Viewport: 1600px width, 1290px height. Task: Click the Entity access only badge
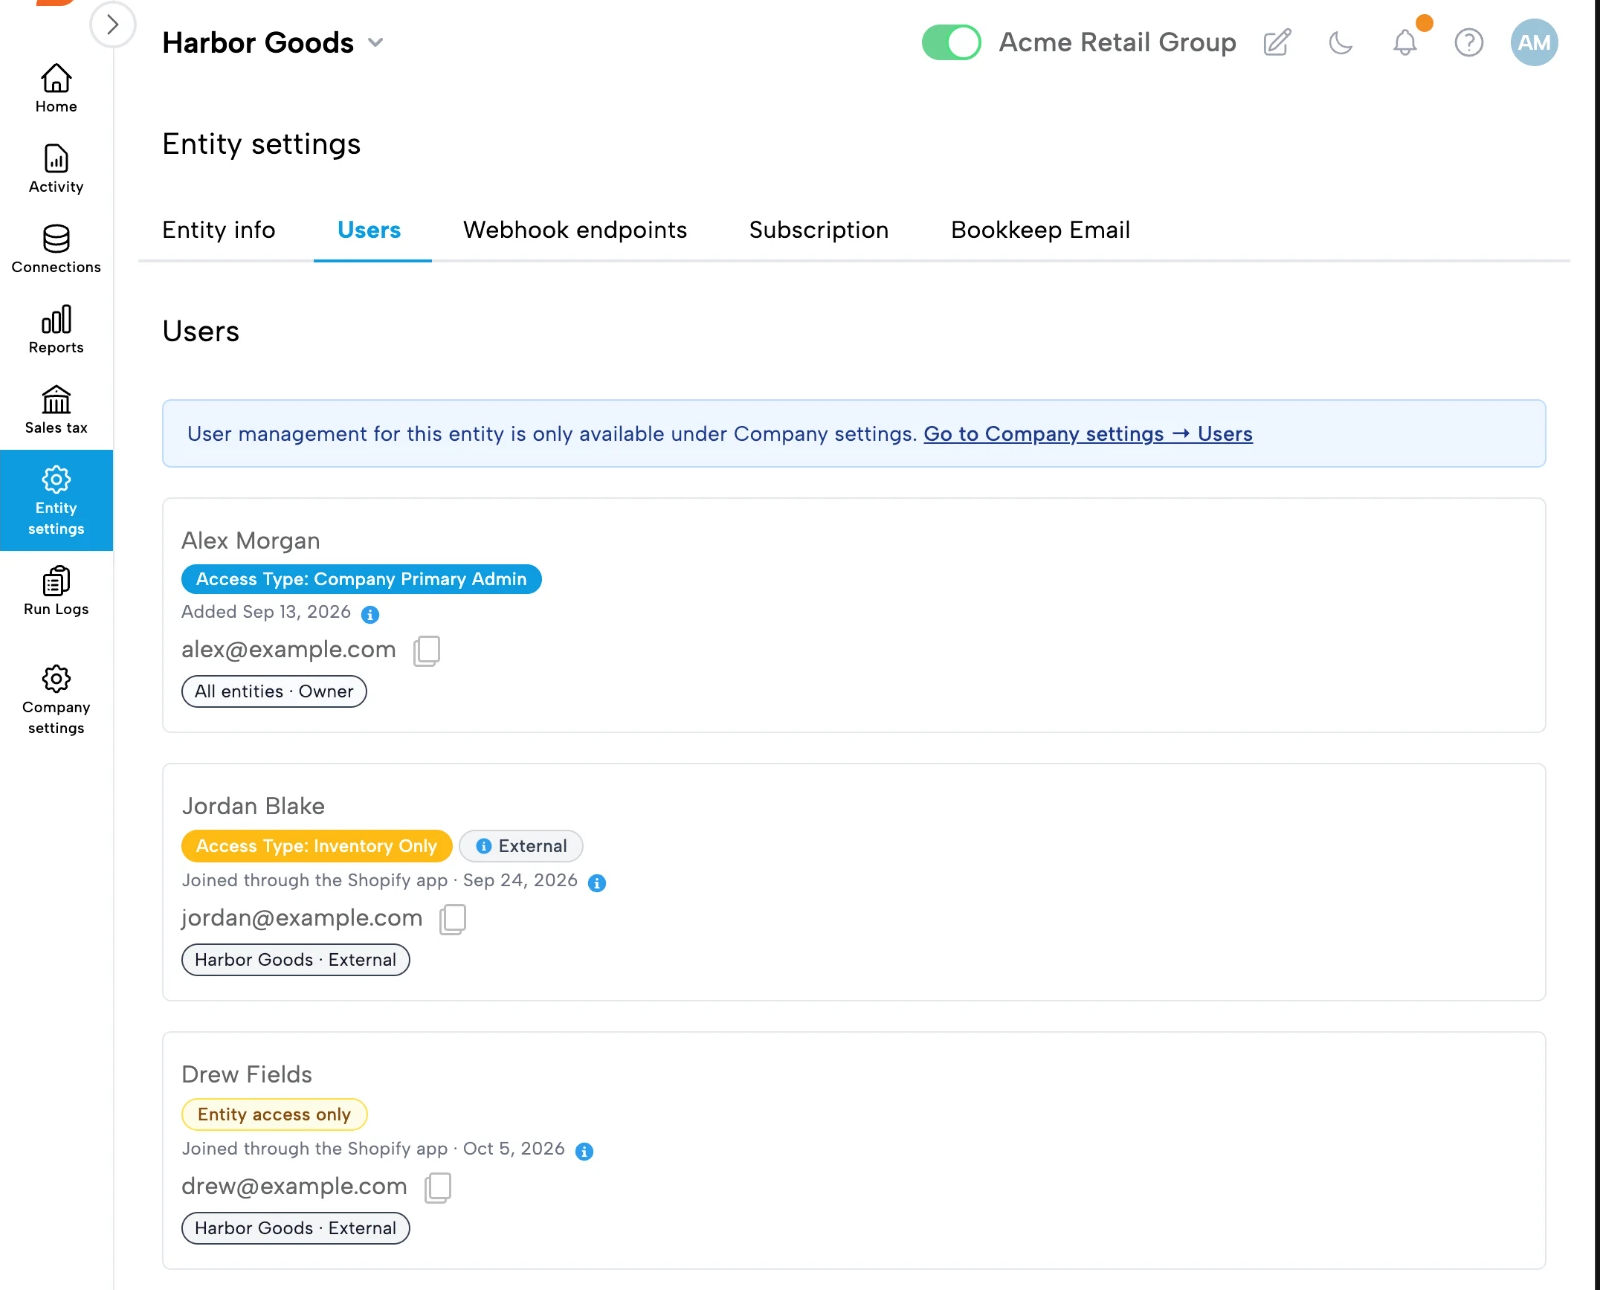point(274,1114)
